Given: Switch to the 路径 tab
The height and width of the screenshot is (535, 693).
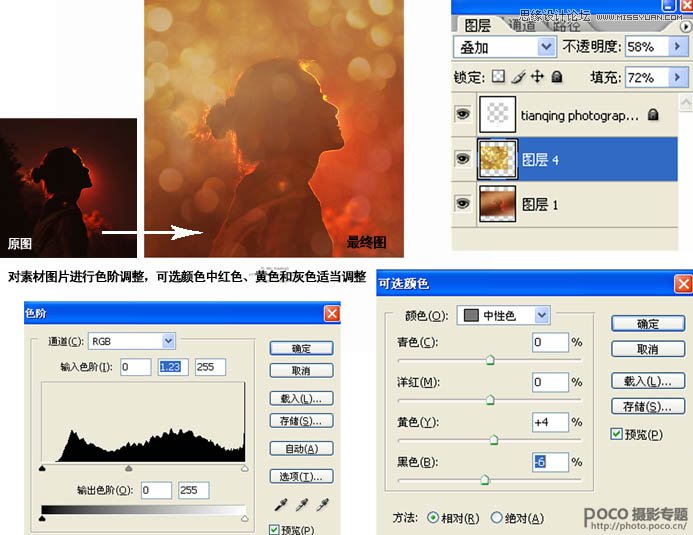Looking at the screenshot, I should tap(566, 26).
